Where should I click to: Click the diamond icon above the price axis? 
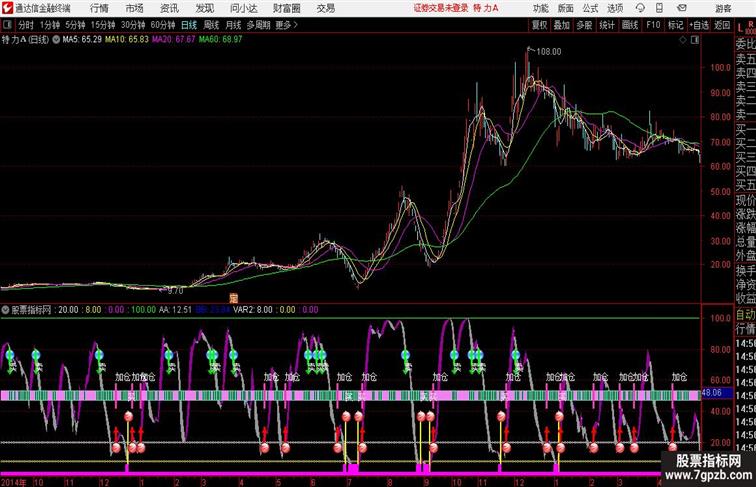(x=683, y=40)
